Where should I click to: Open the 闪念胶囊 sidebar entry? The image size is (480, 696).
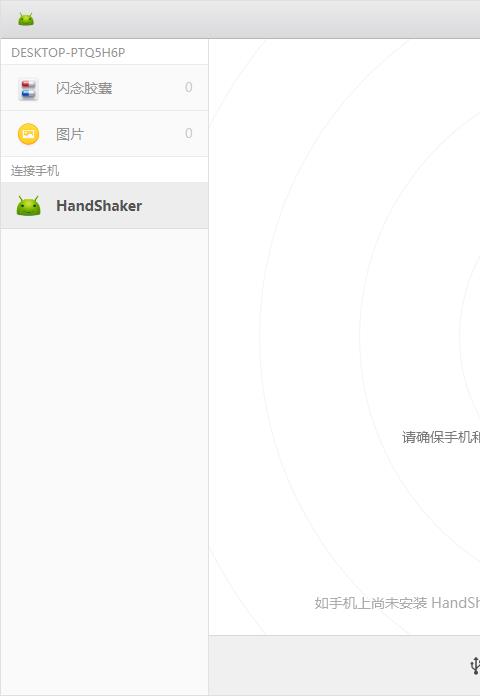click(x=104, y=88)
